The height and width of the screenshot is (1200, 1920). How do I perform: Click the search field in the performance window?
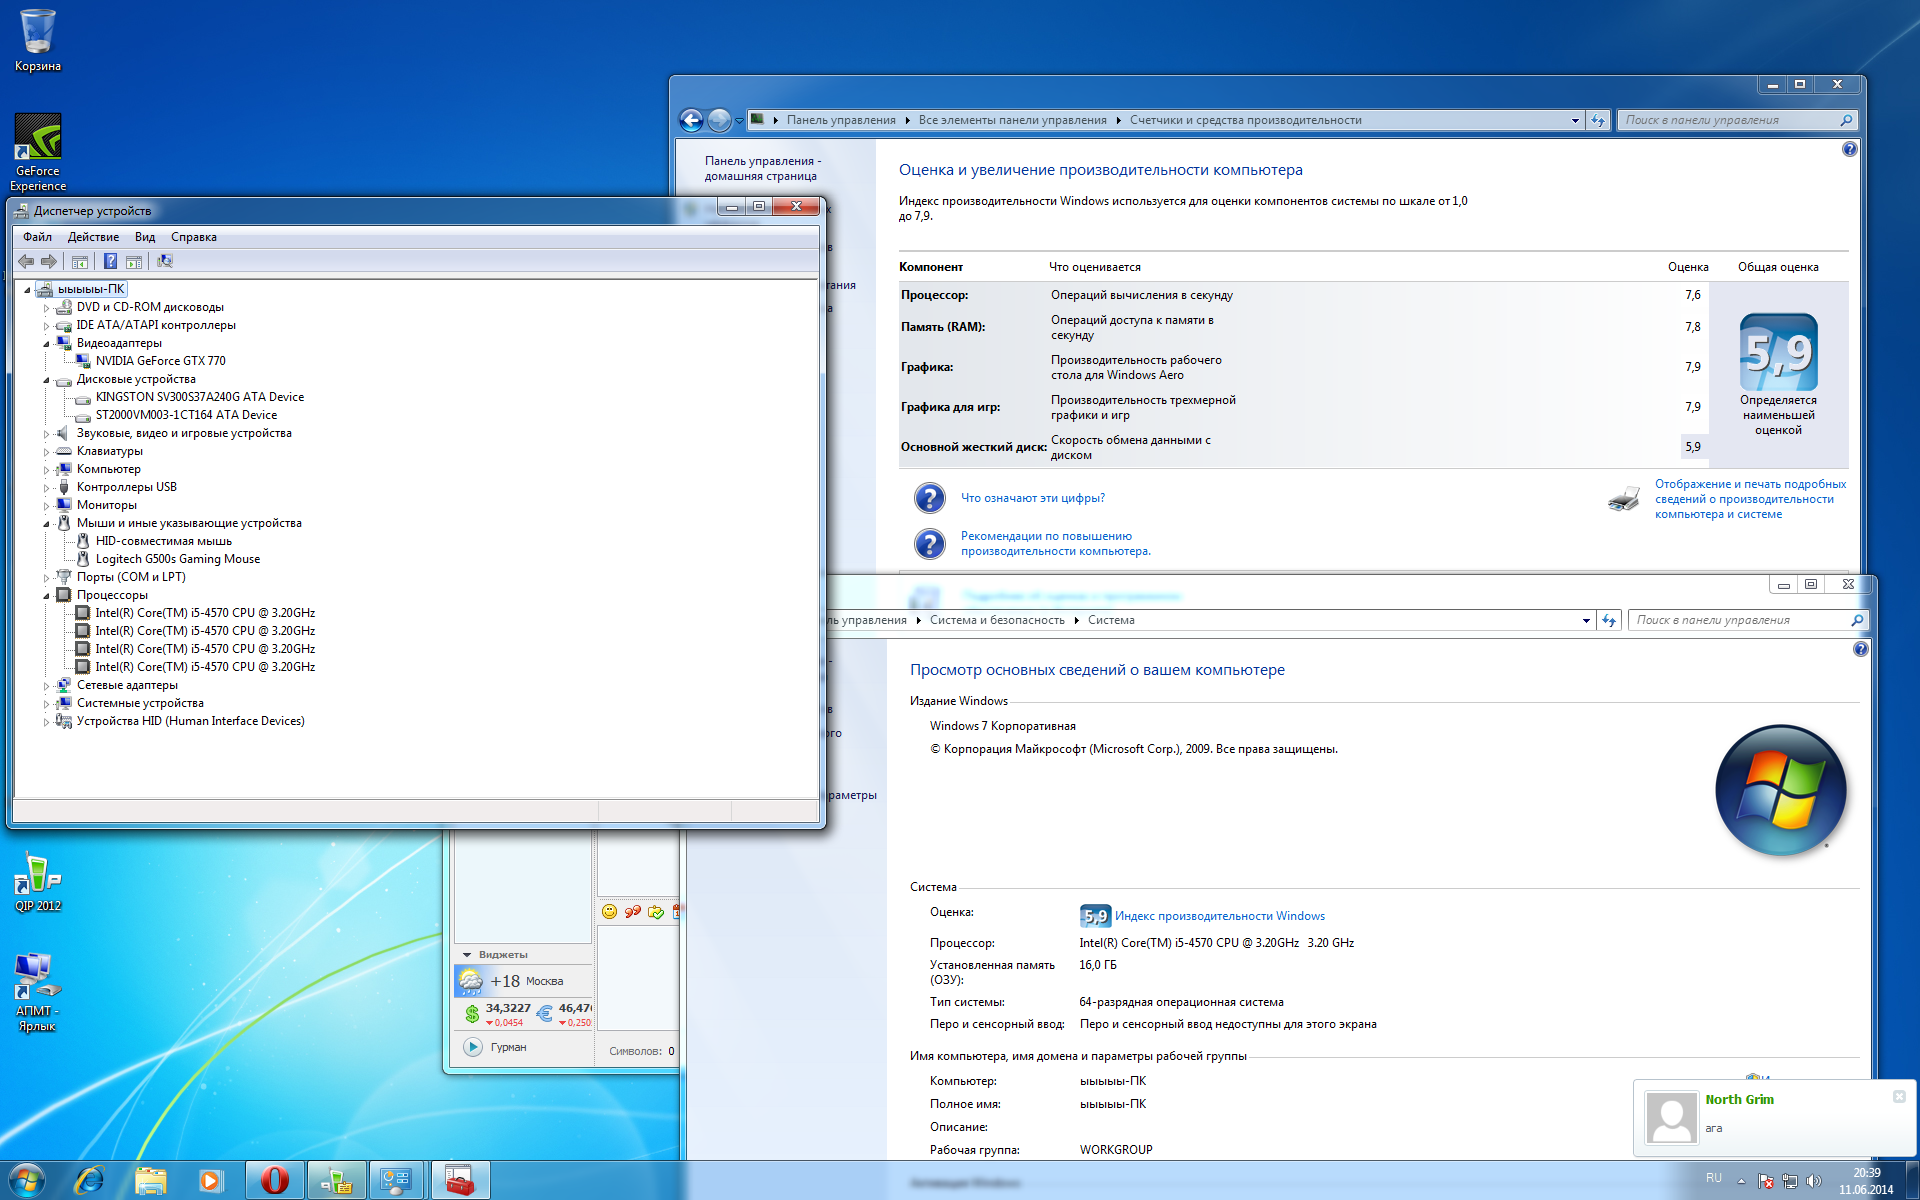(x=1737, y=120)
